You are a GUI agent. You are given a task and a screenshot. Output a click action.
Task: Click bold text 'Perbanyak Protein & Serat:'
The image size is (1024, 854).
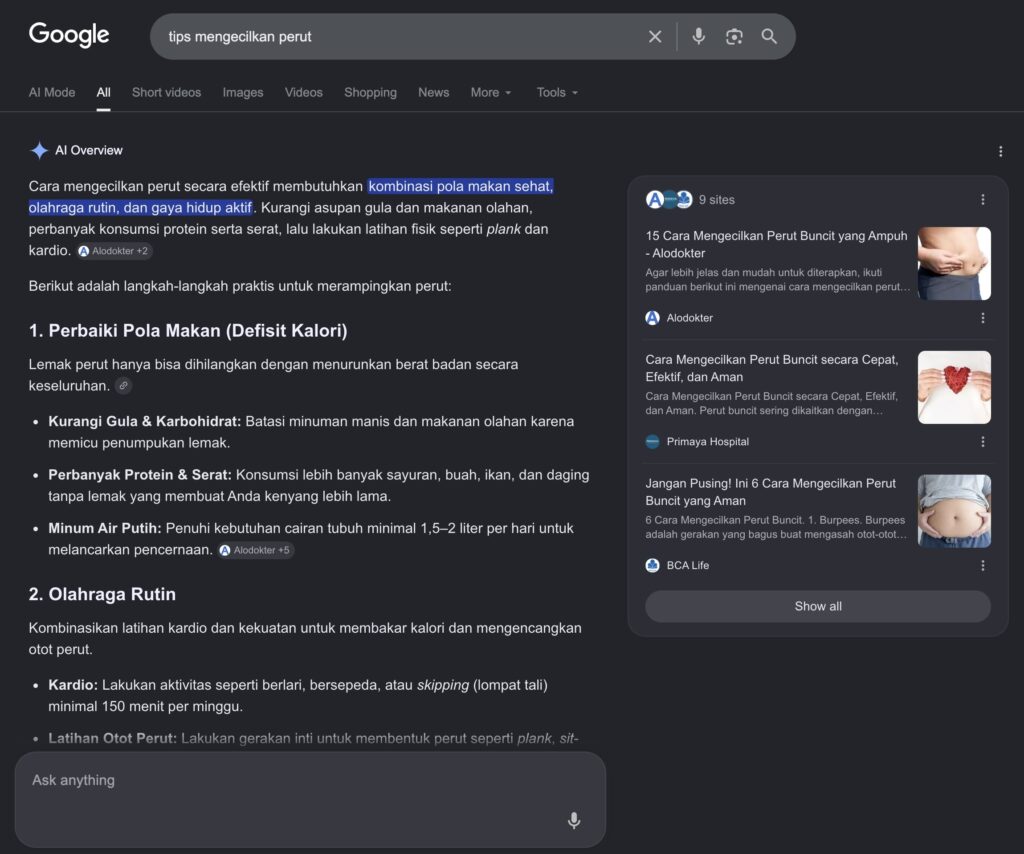click(140, 475)
